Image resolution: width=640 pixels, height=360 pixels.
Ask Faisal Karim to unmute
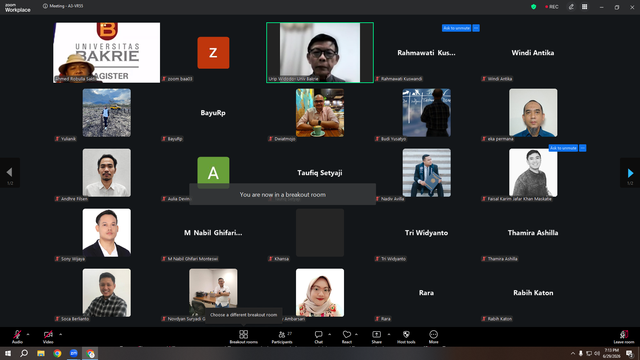563,148
